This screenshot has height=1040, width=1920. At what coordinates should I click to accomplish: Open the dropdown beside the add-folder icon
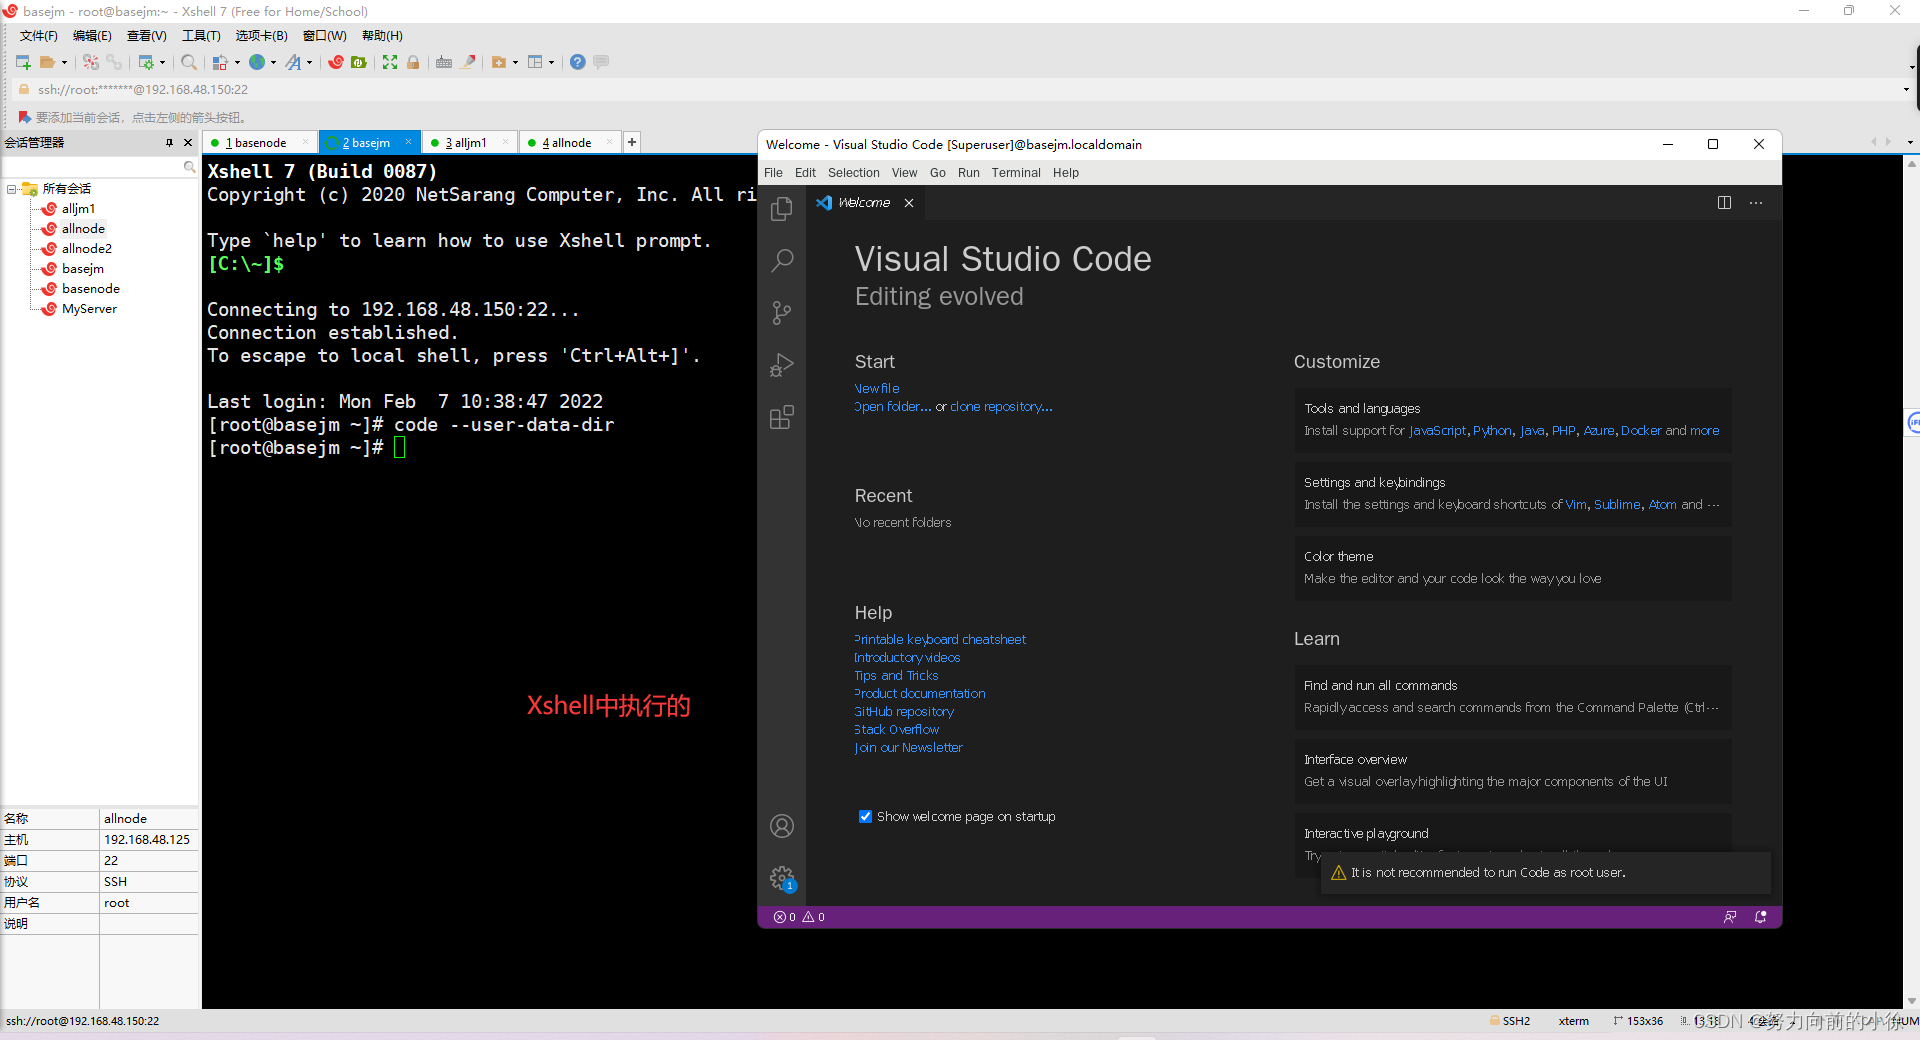click(x=515, y=62)
